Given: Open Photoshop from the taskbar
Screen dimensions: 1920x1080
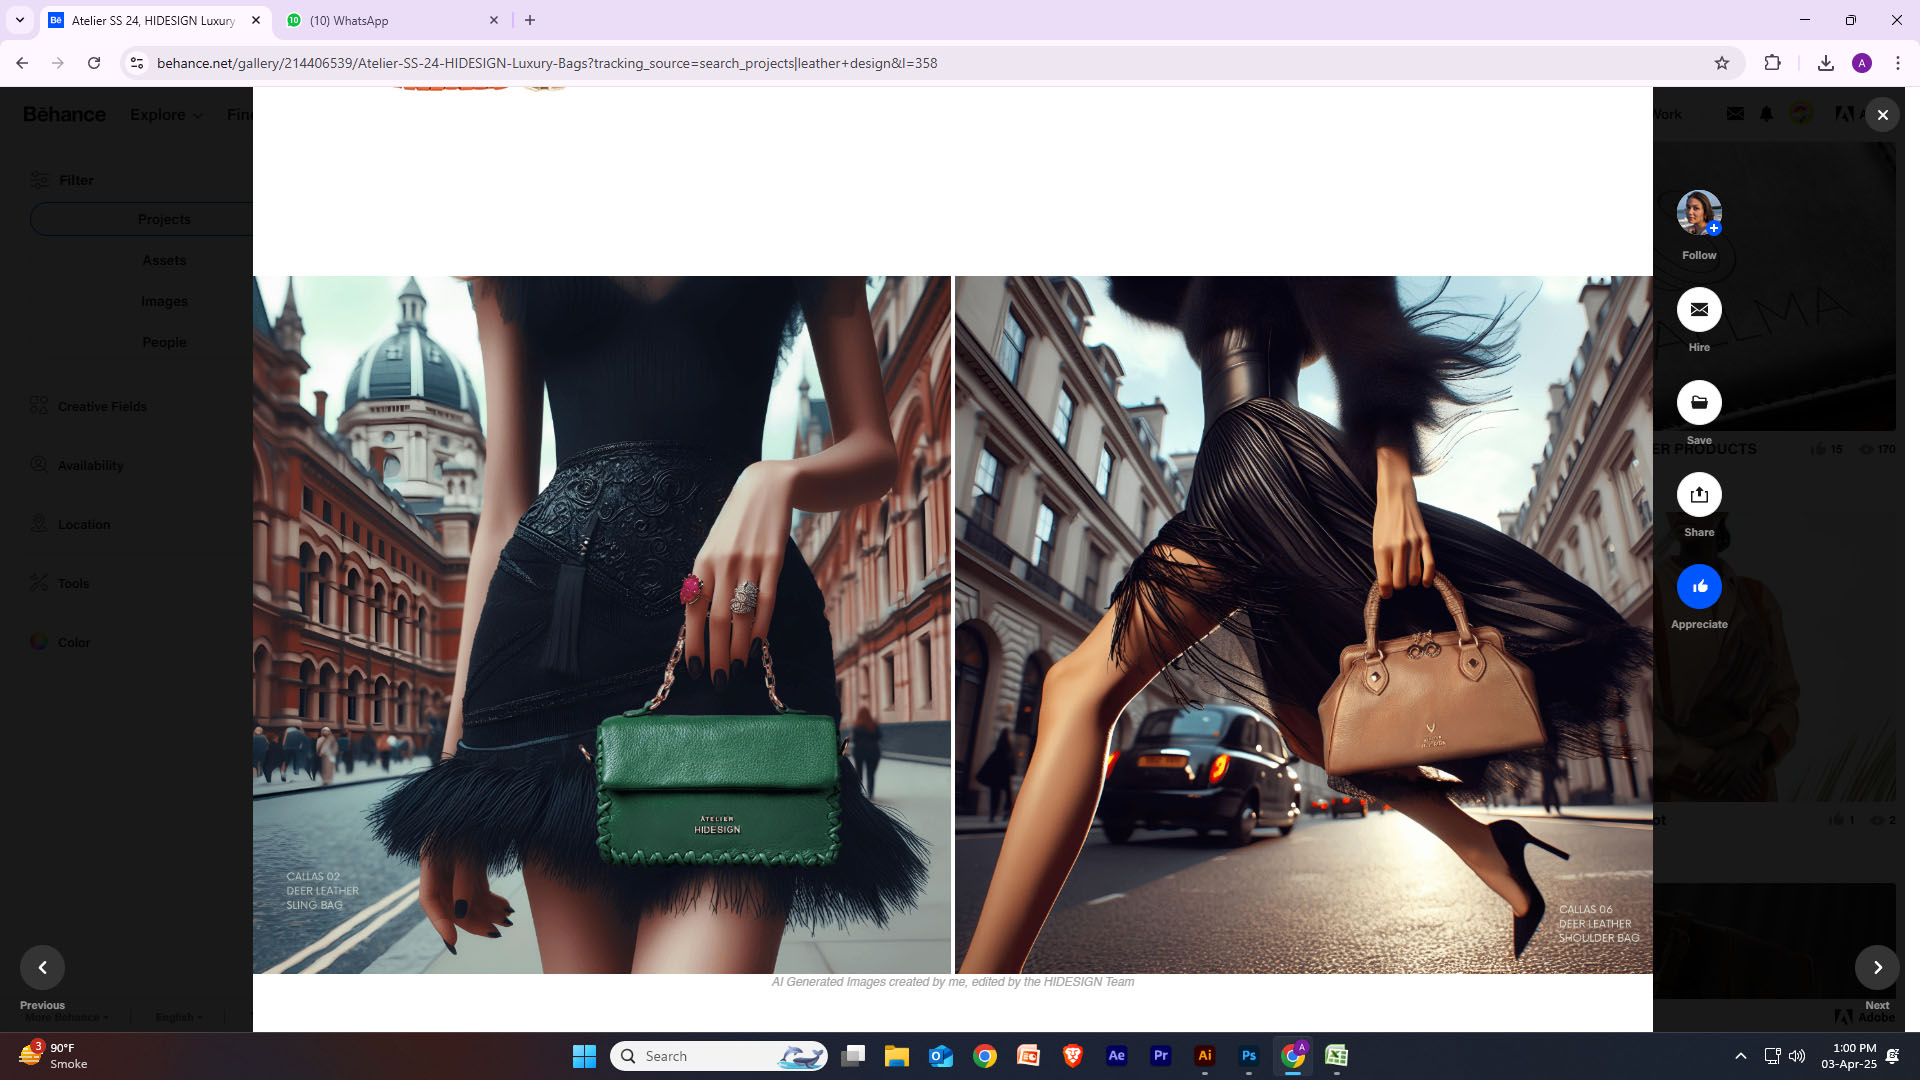Looking at the screenshot, I should pyautogui.click(x=1249, y=1056).
